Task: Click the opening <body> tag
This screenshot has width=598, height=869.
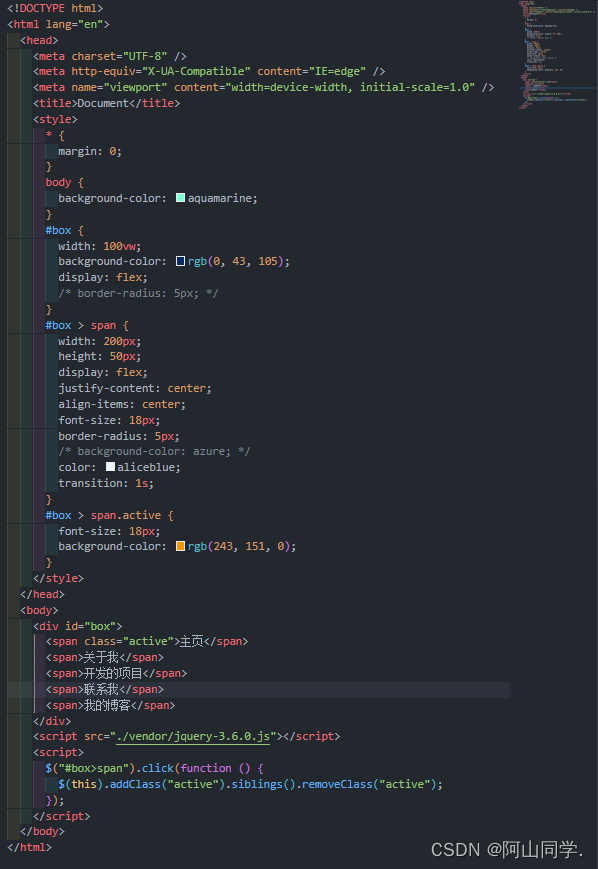Action: pyautogui.click(x=39, y=610)
